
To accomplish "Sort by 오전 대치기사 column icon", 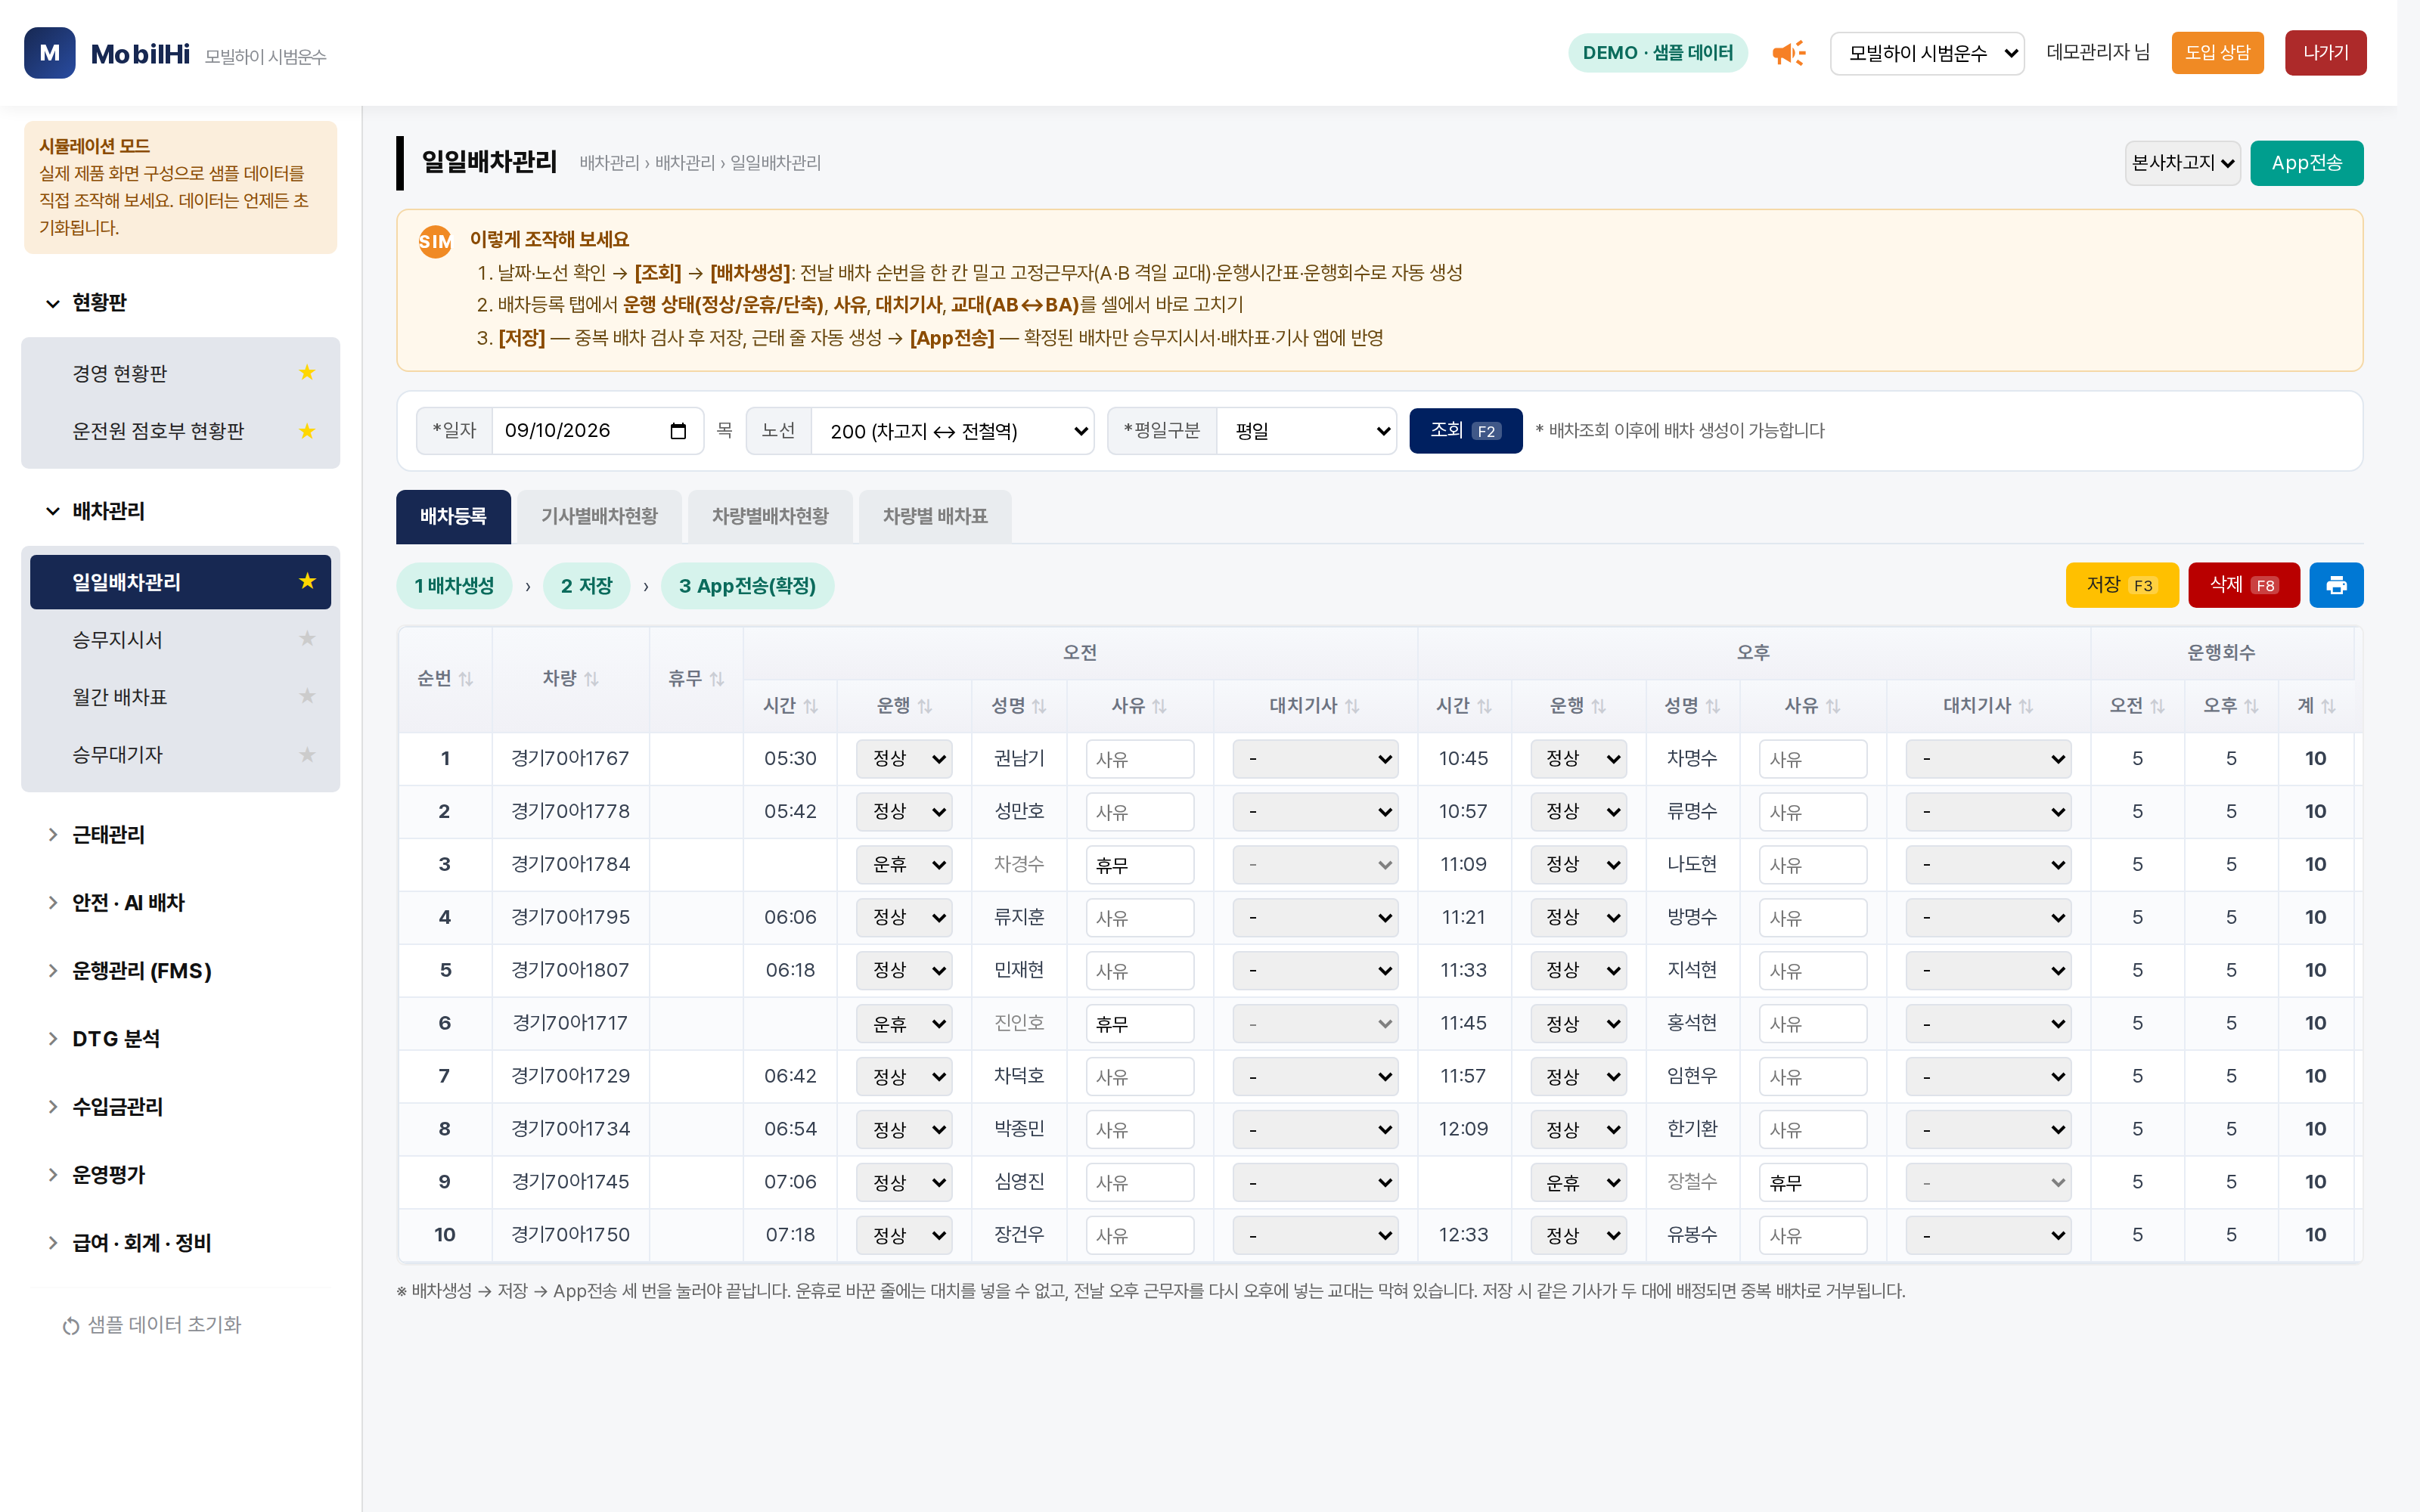I will (1352, 706).
